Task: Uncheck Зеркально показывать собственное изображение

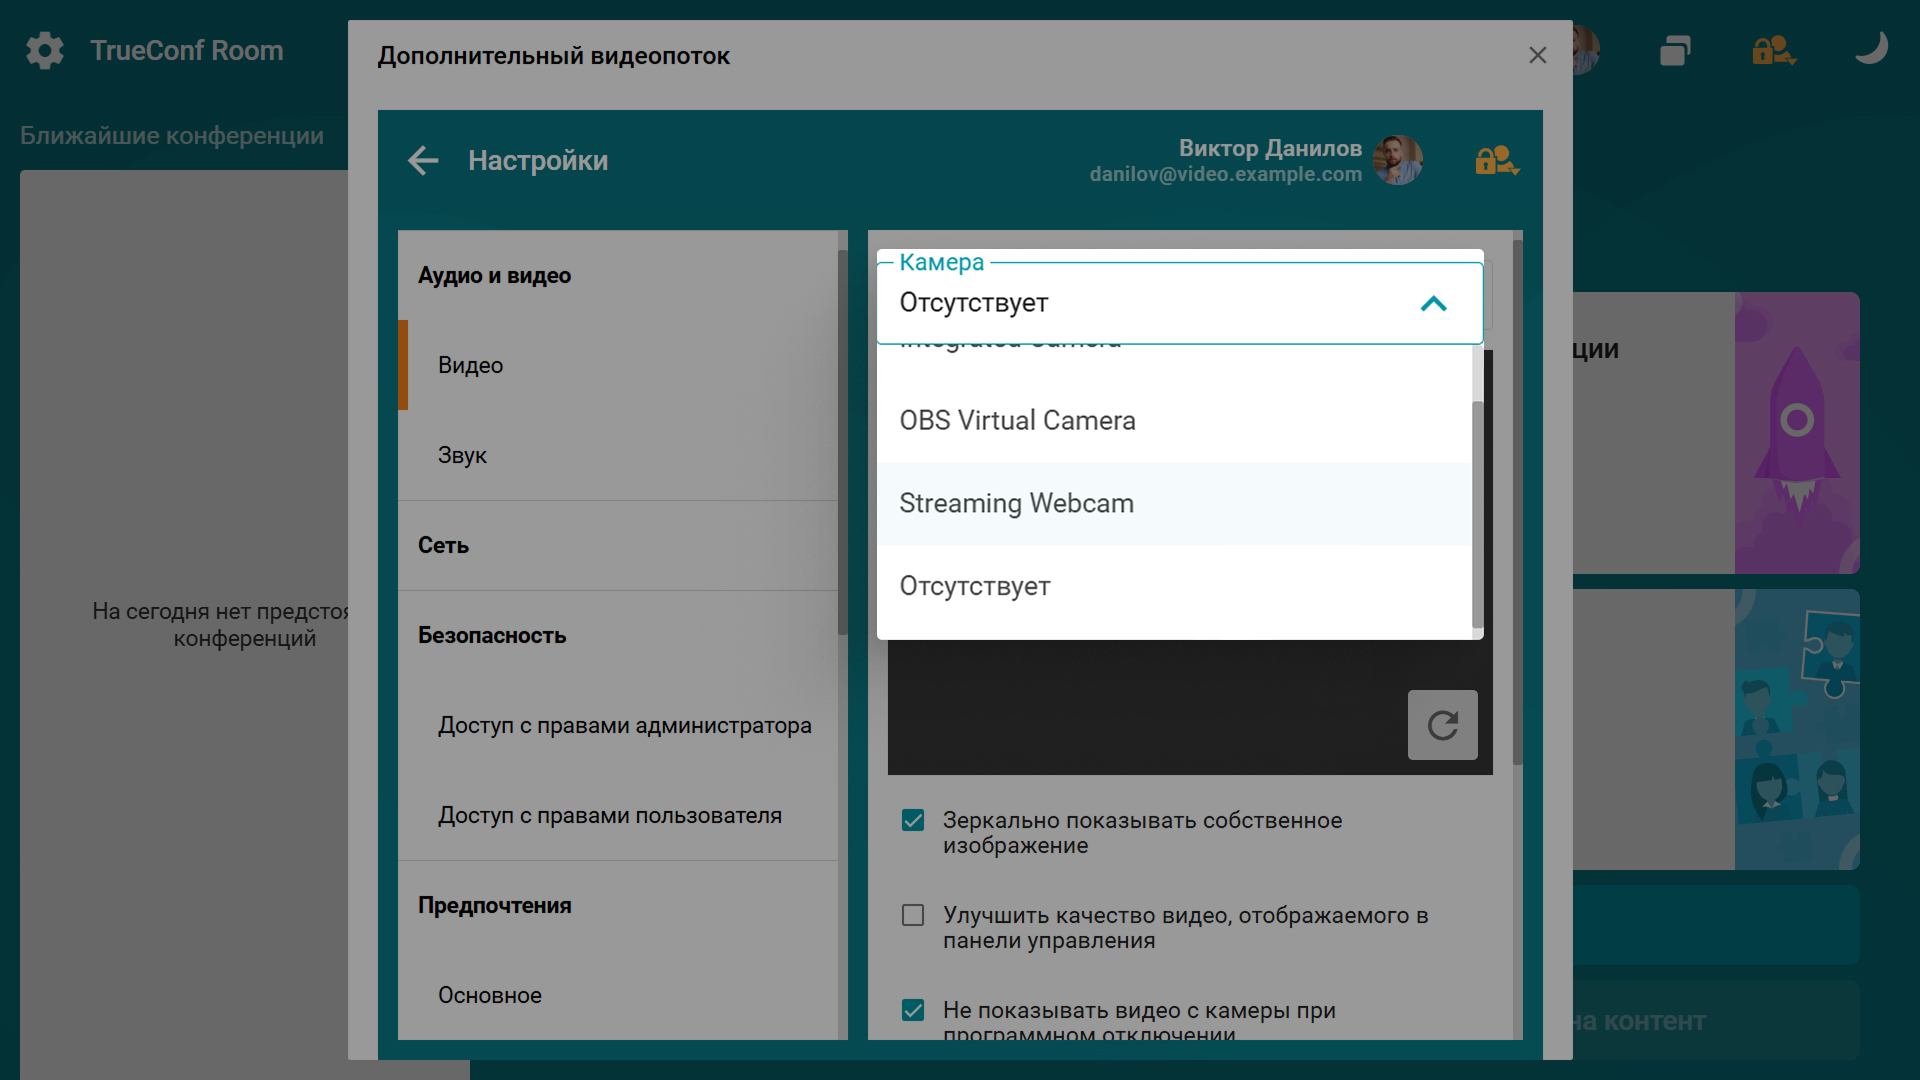Action: point(913,821)
